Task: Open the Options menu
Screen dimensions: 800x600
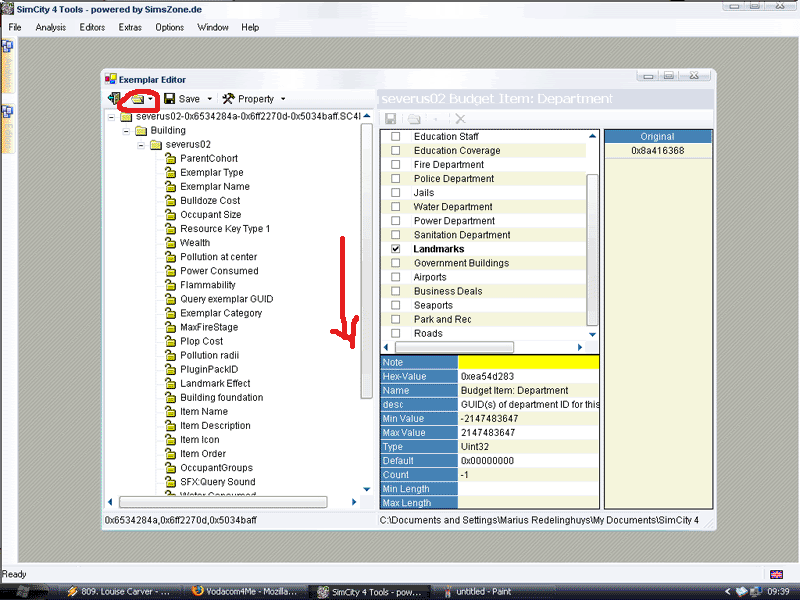Action: click(169, 27)
